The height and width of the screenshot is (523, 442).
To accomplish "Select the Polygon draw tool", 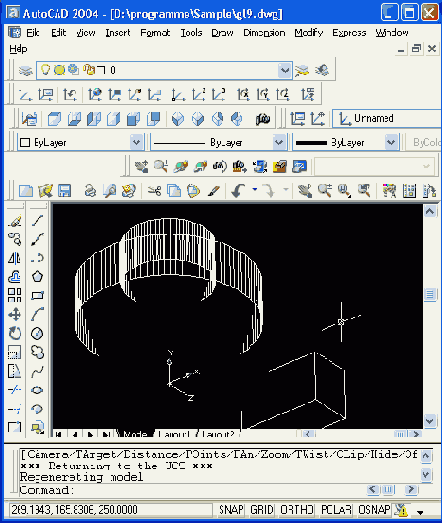I will pos(37,276).
